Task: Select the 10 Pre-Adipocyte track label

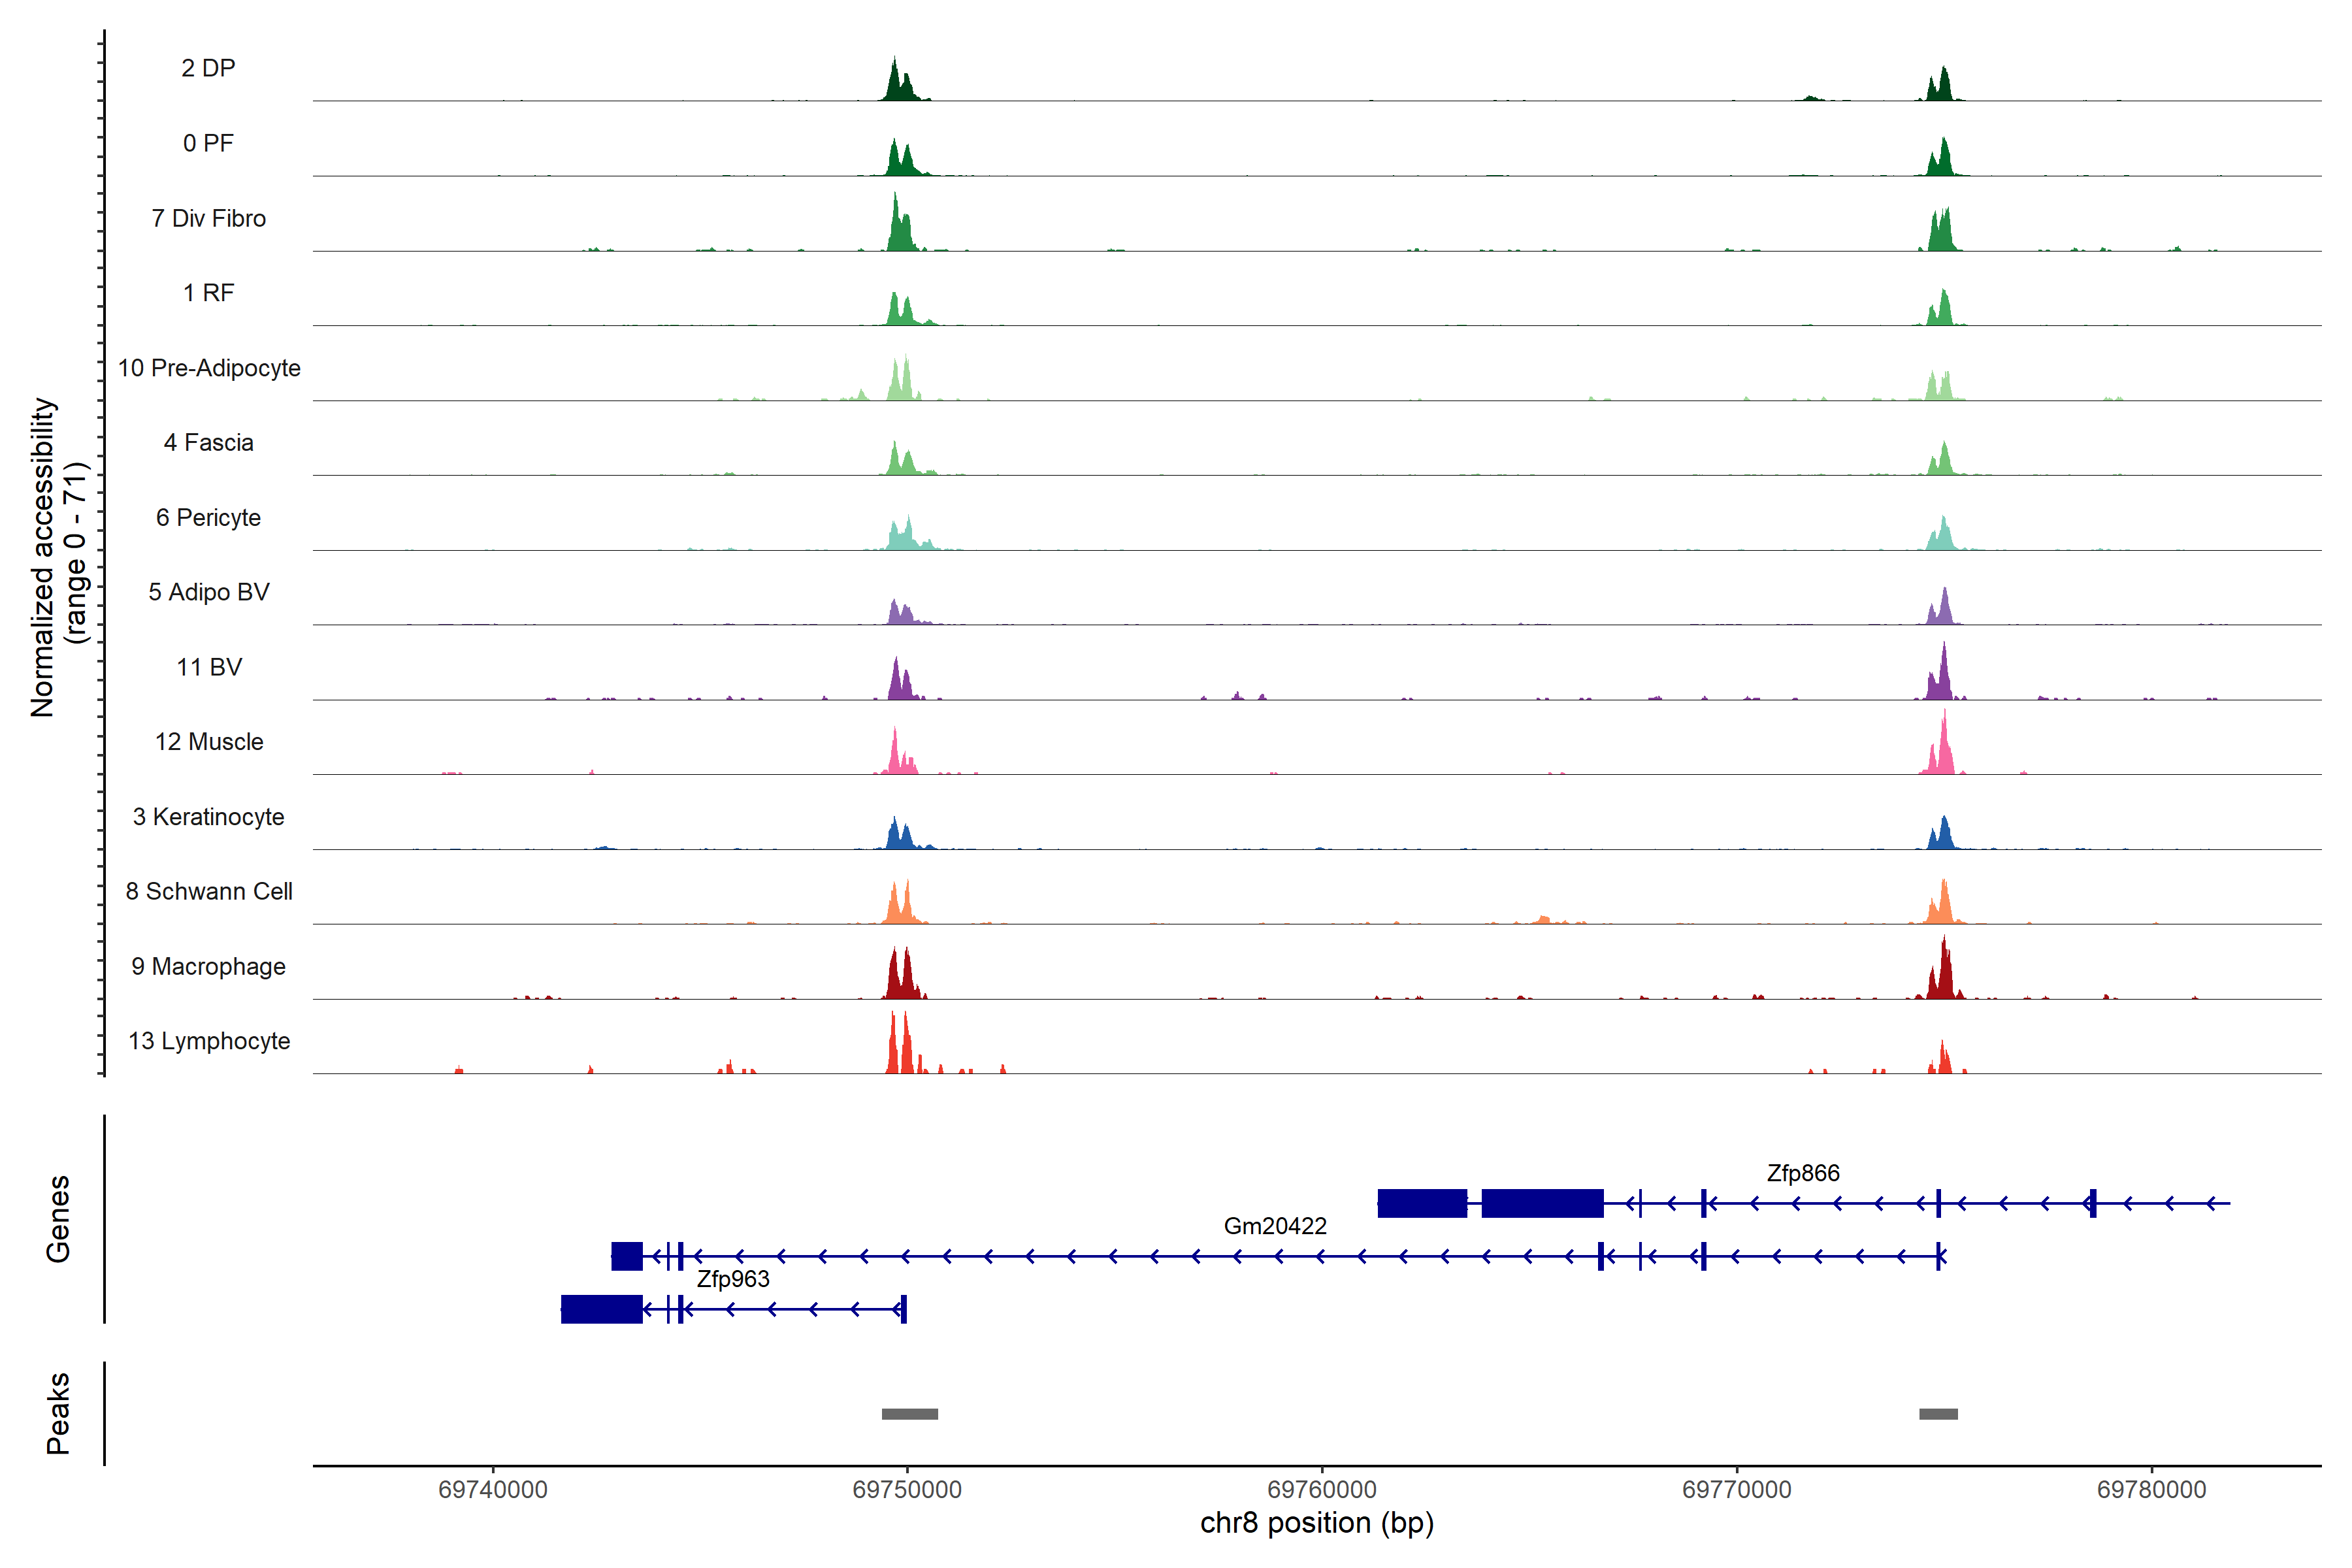Action: click(209, 368)
